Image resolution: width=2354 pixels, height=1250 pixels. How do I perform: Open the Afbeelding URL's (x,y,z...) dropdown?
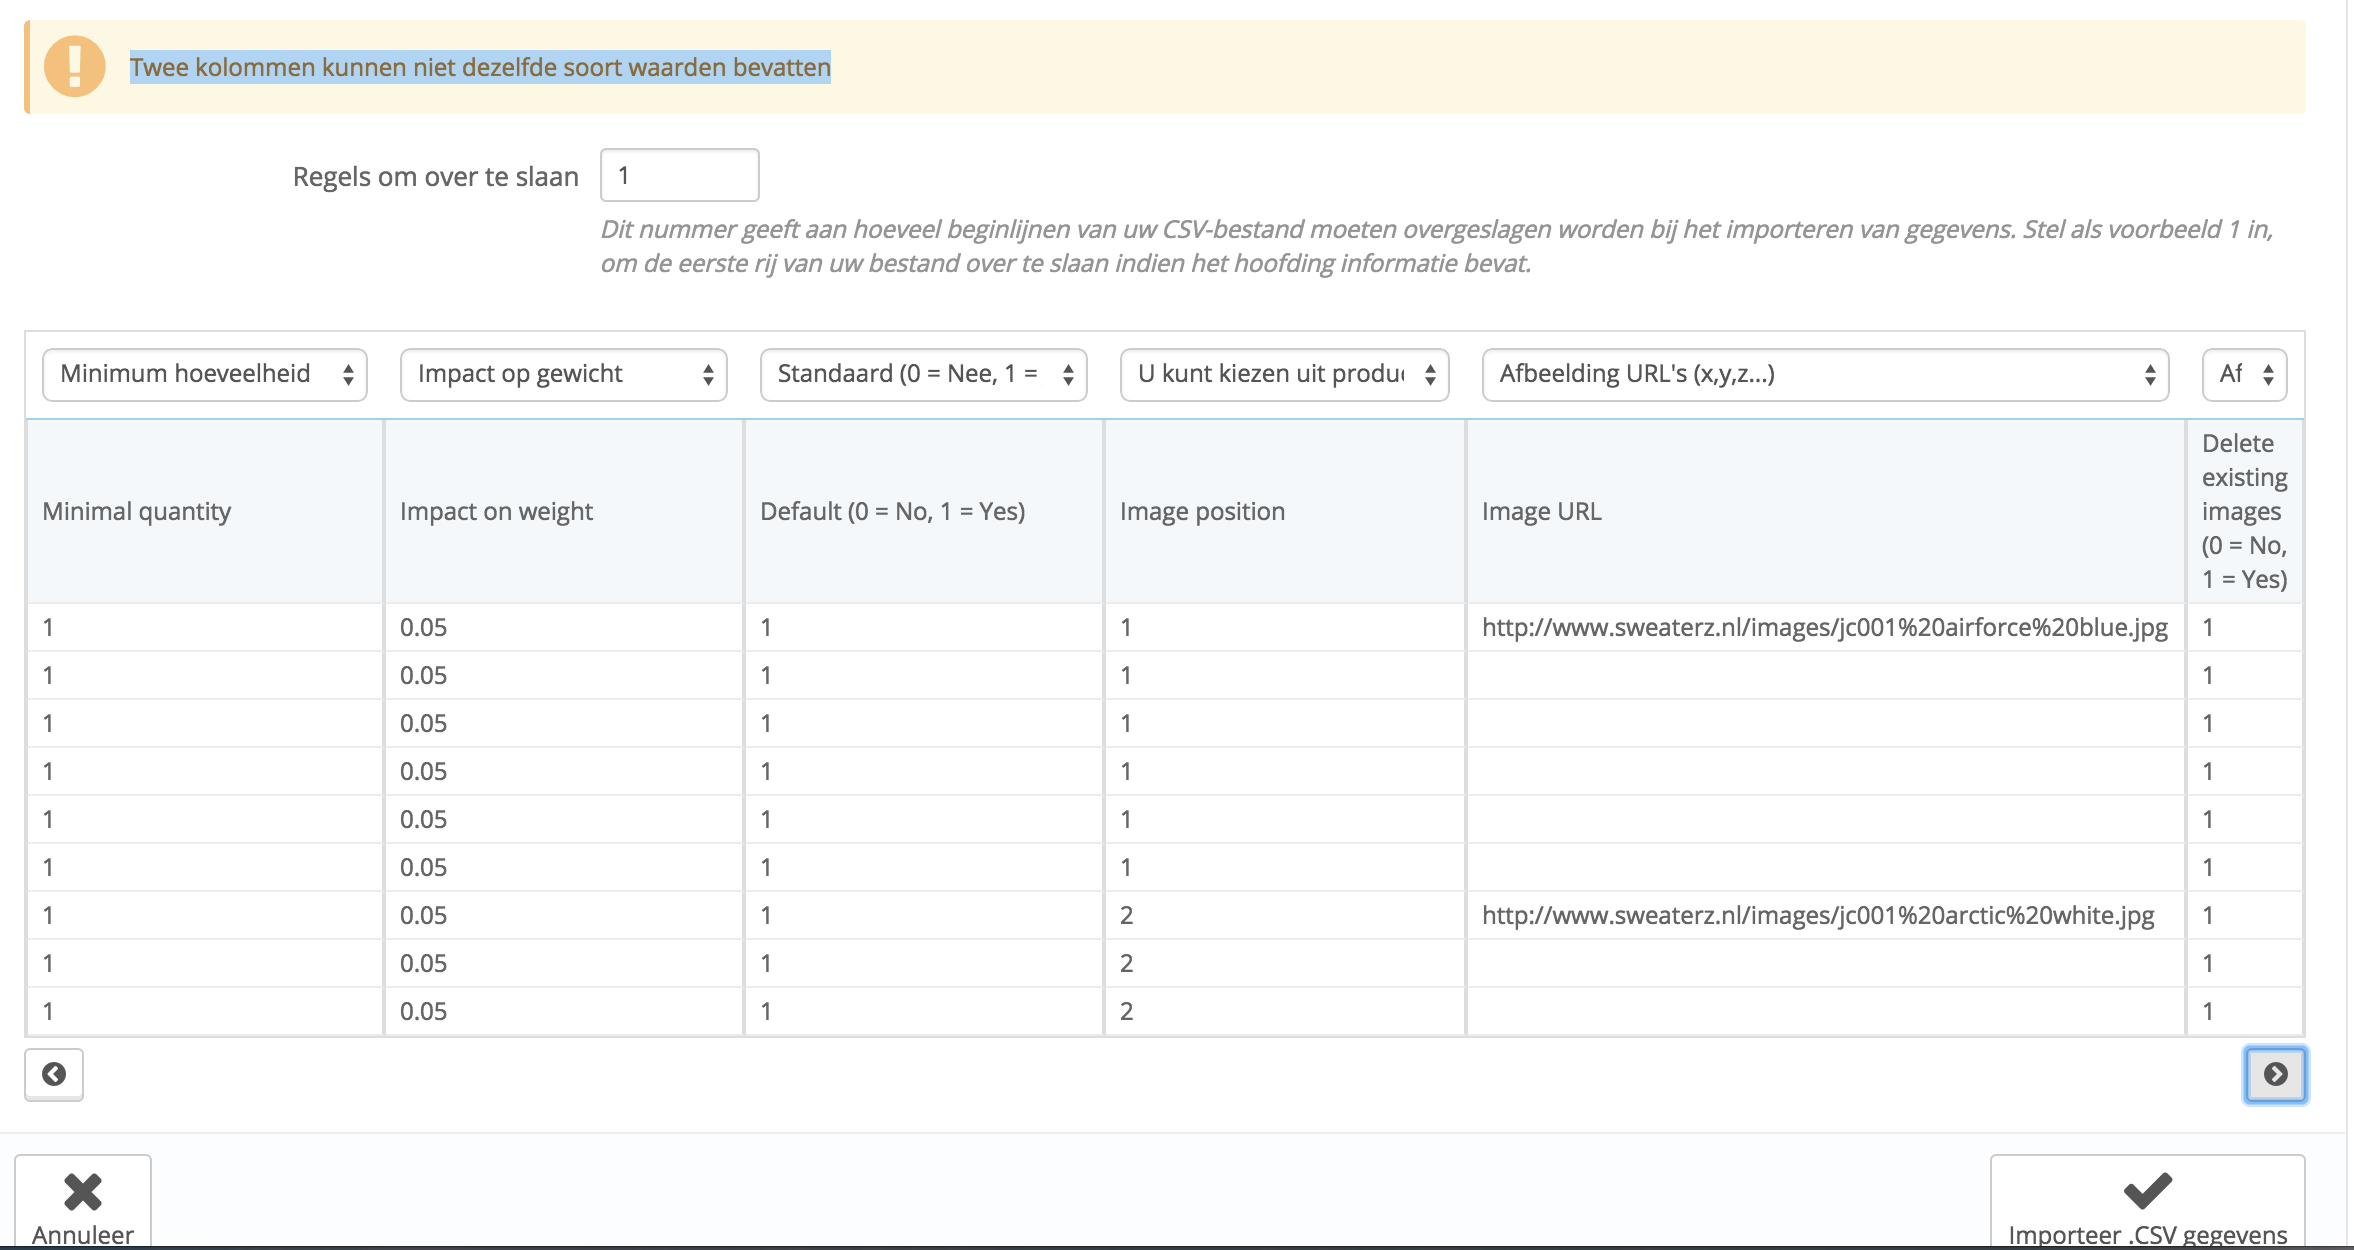(1825, 375)
